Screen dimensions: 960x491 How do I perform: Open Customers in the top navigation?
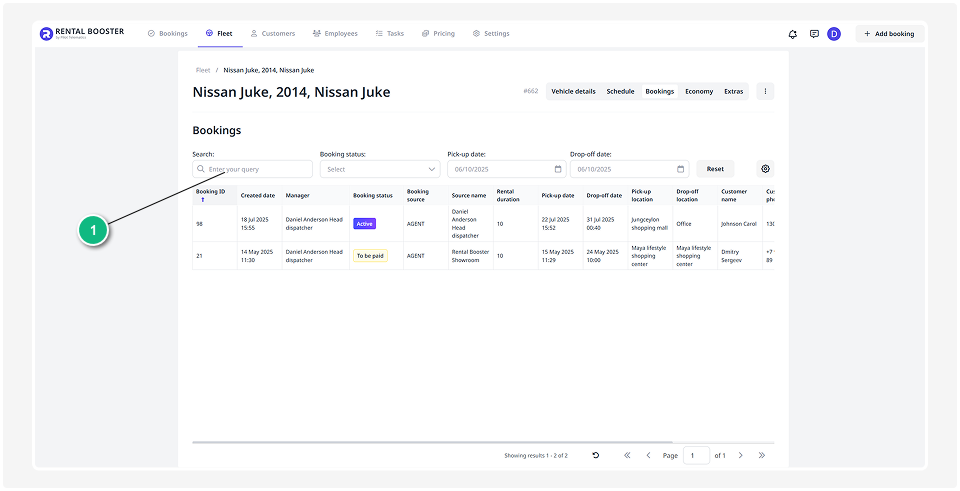click(x=272, y=34)
